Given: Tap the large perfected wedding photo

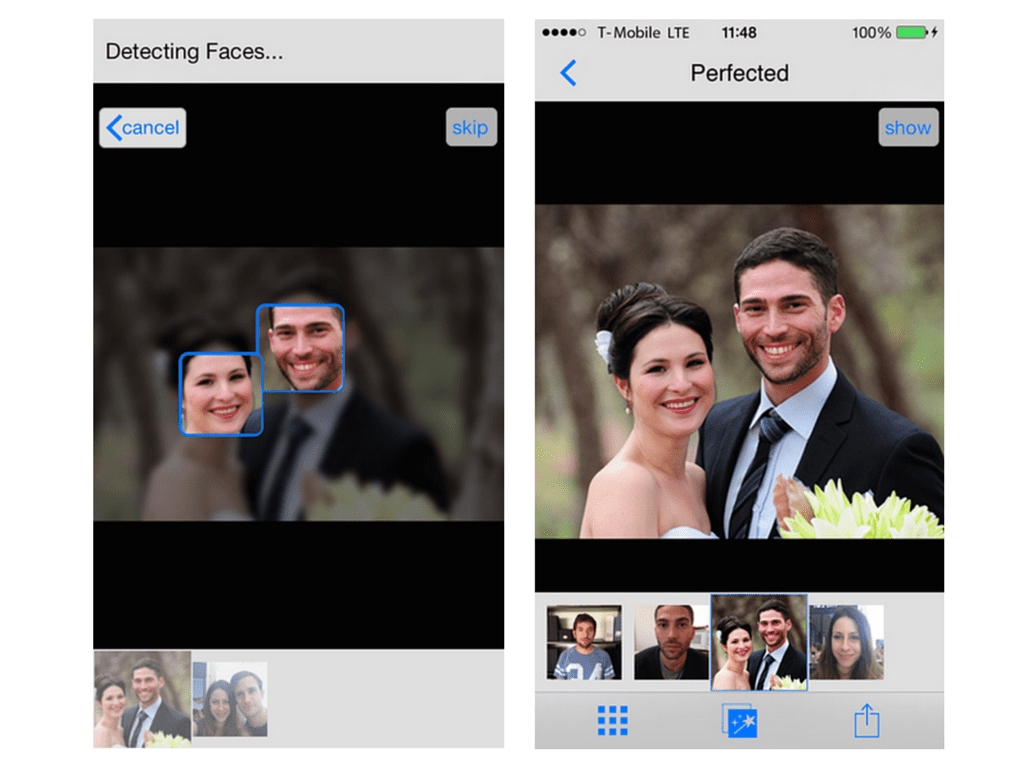Looking at the screenshot, I should (739, 372).
